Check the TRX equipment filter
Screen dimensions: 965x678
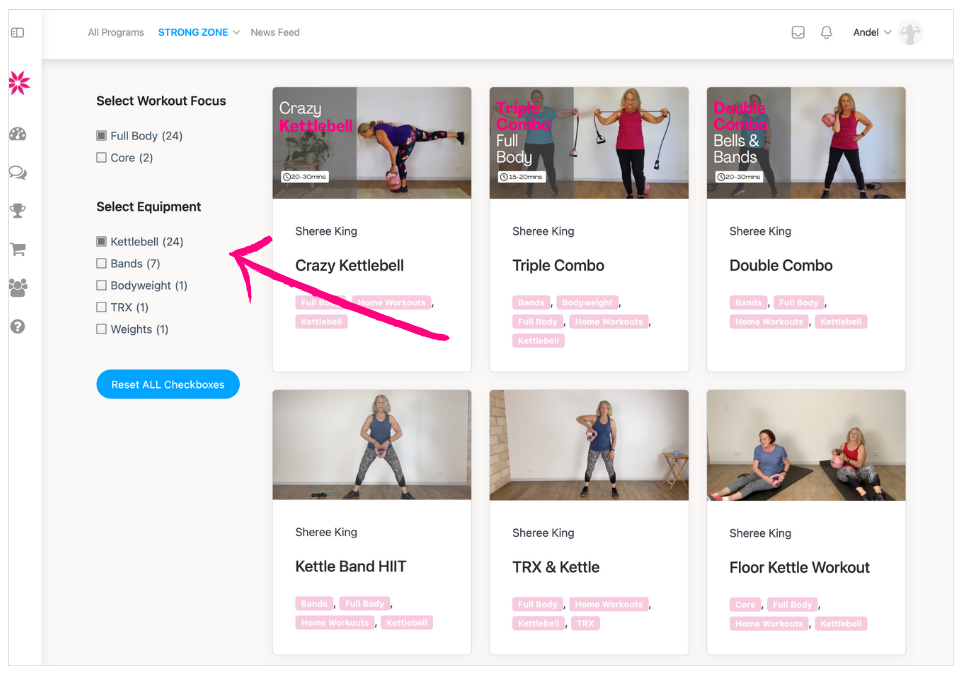pyautogui.click(x=101, y=308)
